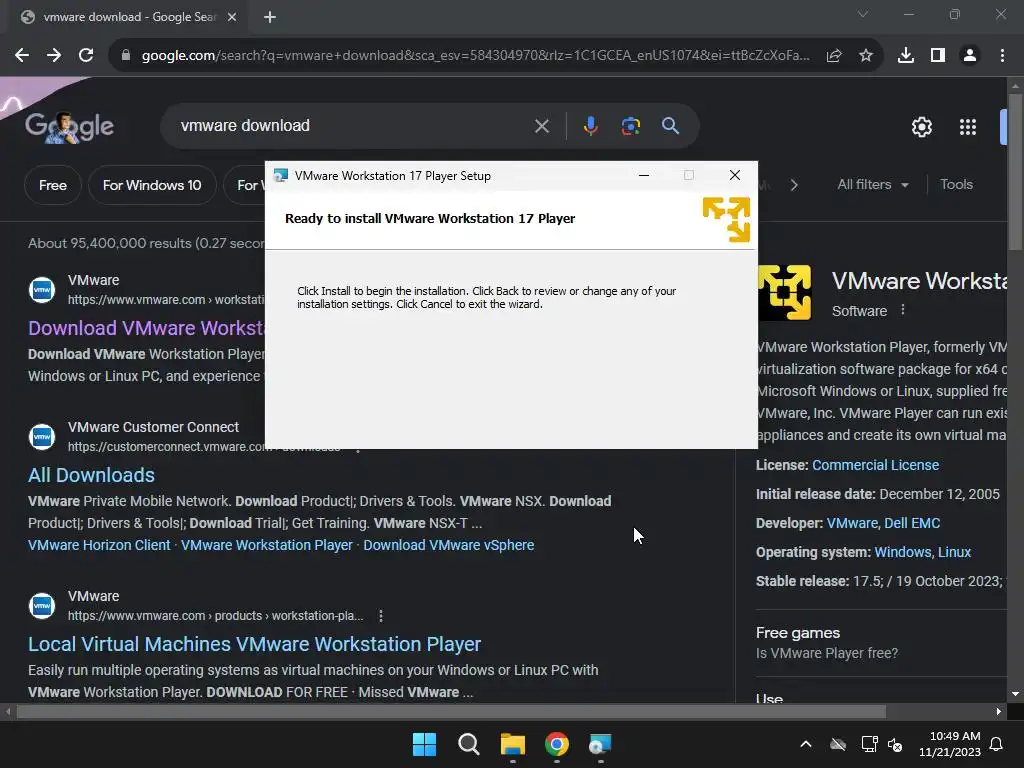Screen dimensions: 1024x768
Task: Close the VMware Player Setup dialog
Action: 735,175
